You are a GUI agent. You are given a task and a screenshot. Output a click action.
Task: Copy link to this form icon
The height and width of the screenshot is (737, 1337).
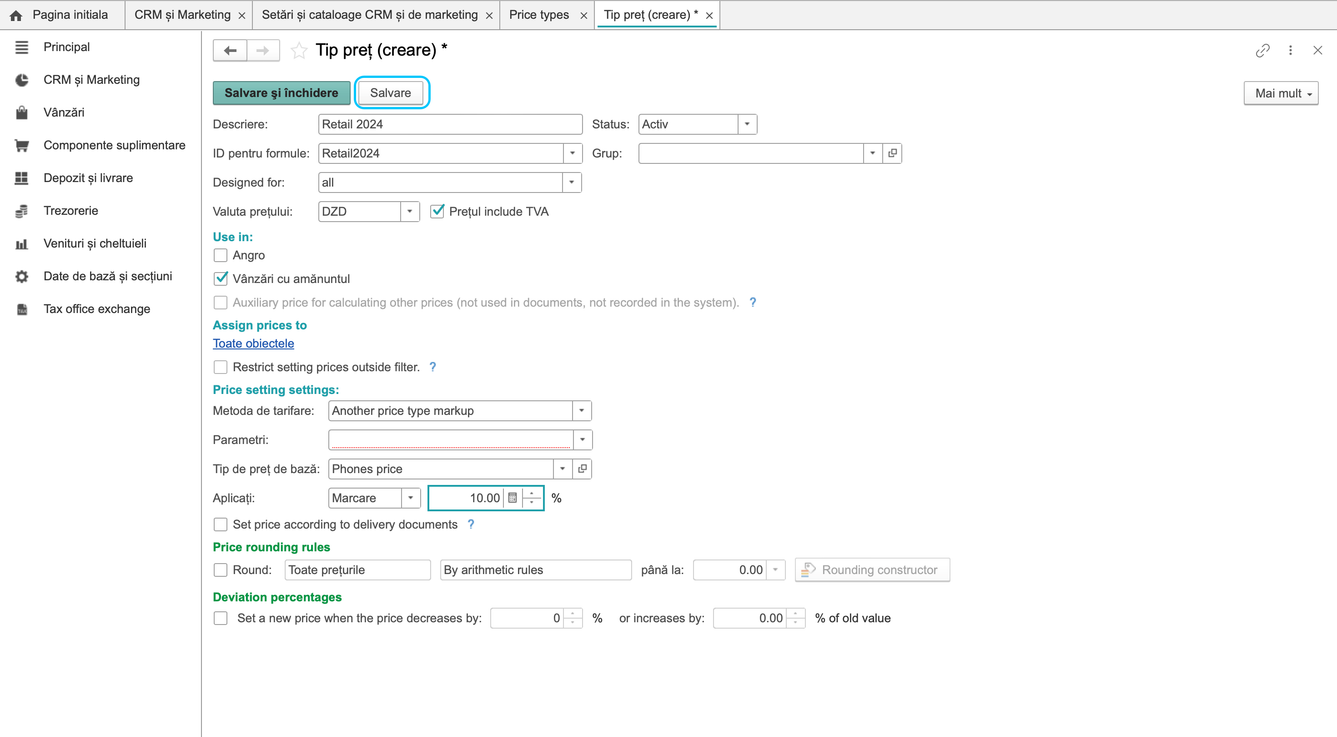(1263, 50)
